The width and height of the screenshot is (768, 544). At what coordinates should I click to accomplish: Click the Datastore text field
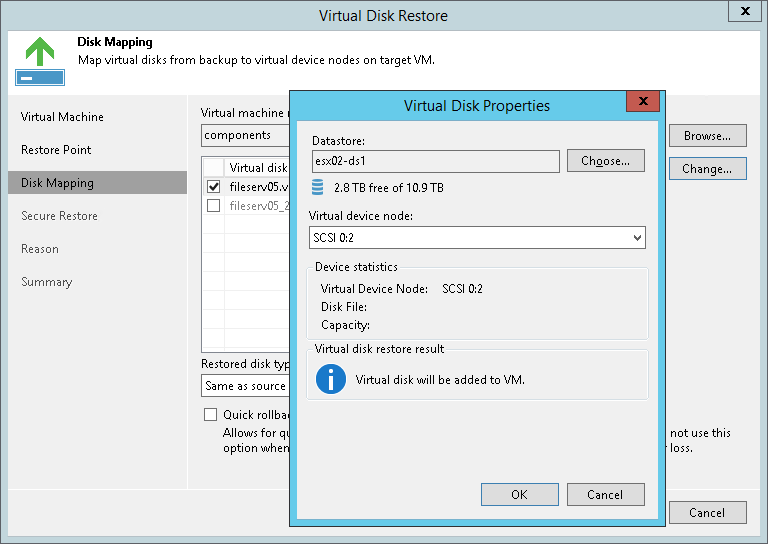pyautogui.click(x=434, y=161)
